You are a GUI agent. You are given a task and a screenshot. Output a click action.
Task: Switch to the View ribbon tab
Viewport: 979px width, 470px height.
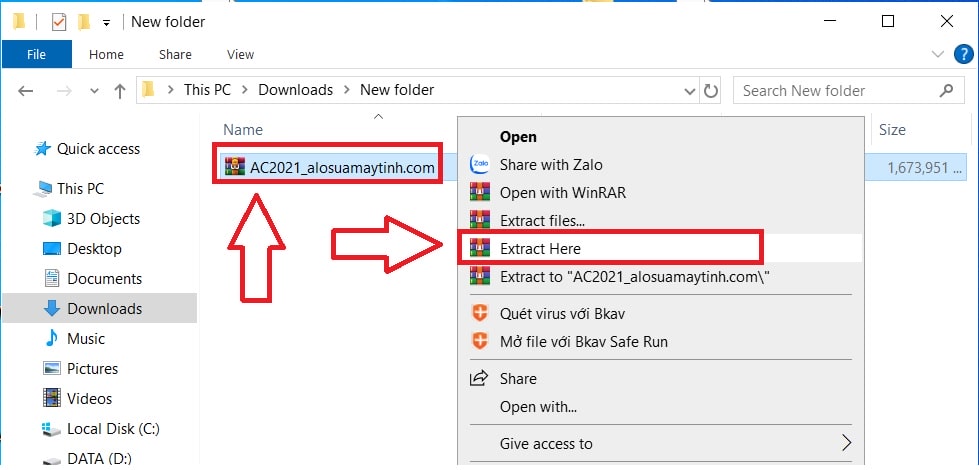(240, 54)
